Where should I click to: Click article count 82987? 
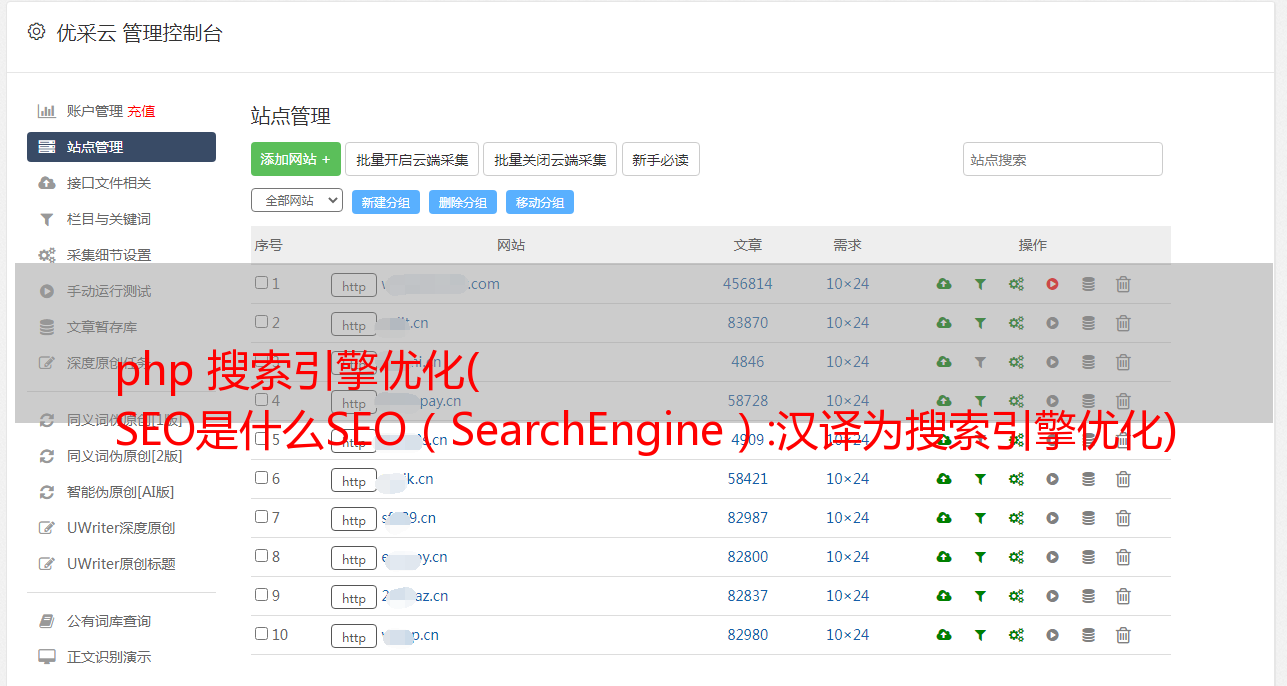[748, 518]
